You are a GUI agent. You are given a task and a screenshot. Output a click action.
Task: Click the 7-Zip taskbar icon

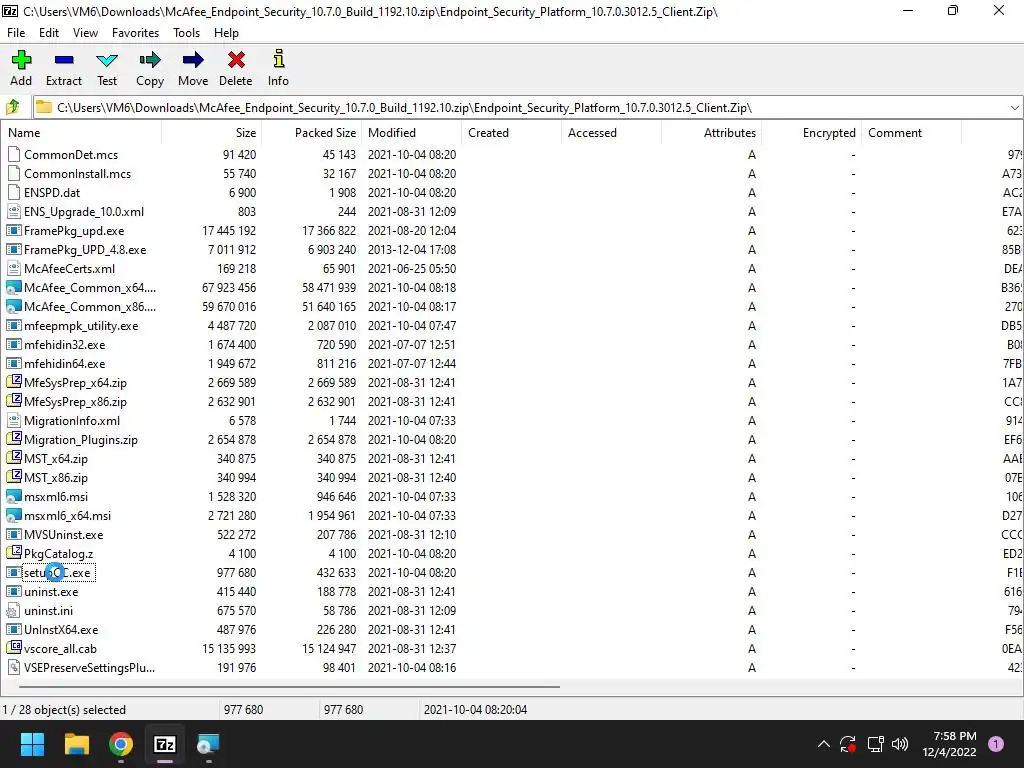165,744
